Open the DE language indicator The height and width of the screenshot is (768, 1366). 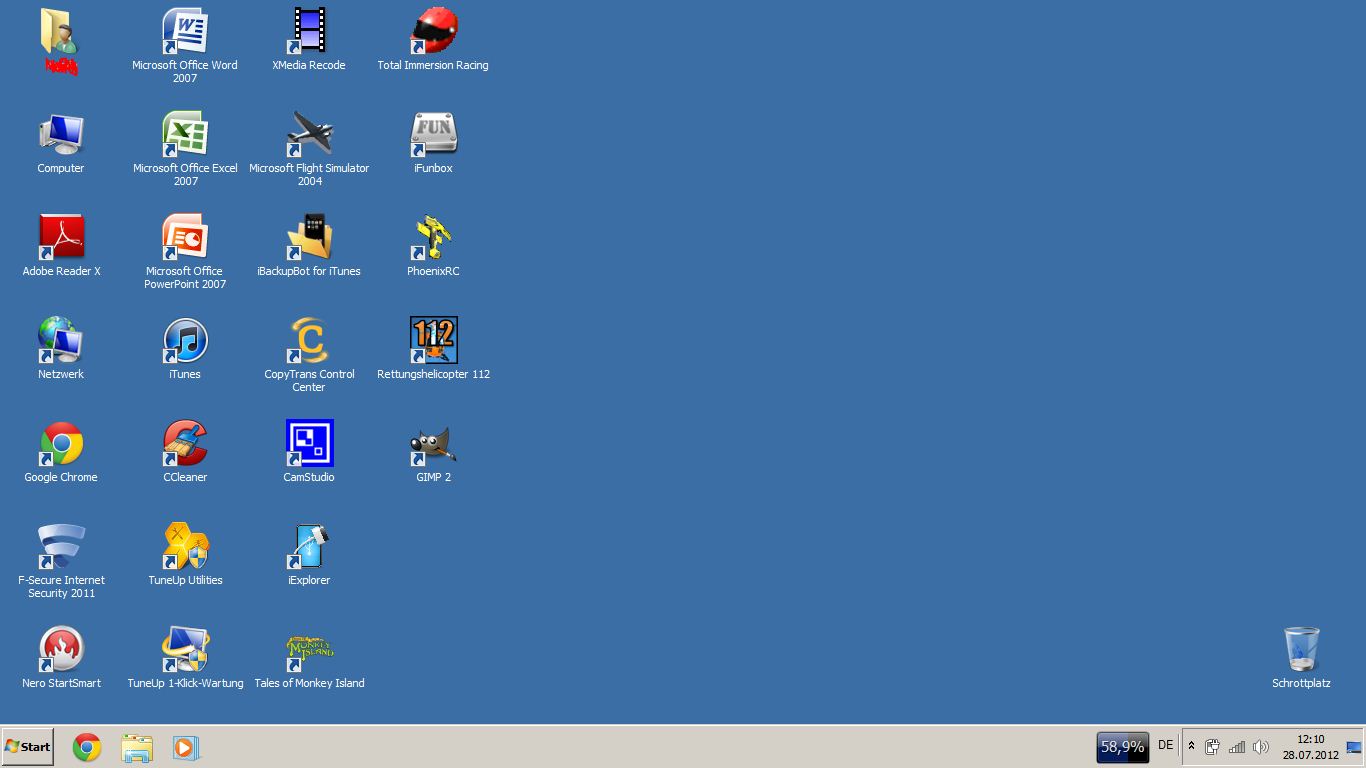pos(1165,745)
